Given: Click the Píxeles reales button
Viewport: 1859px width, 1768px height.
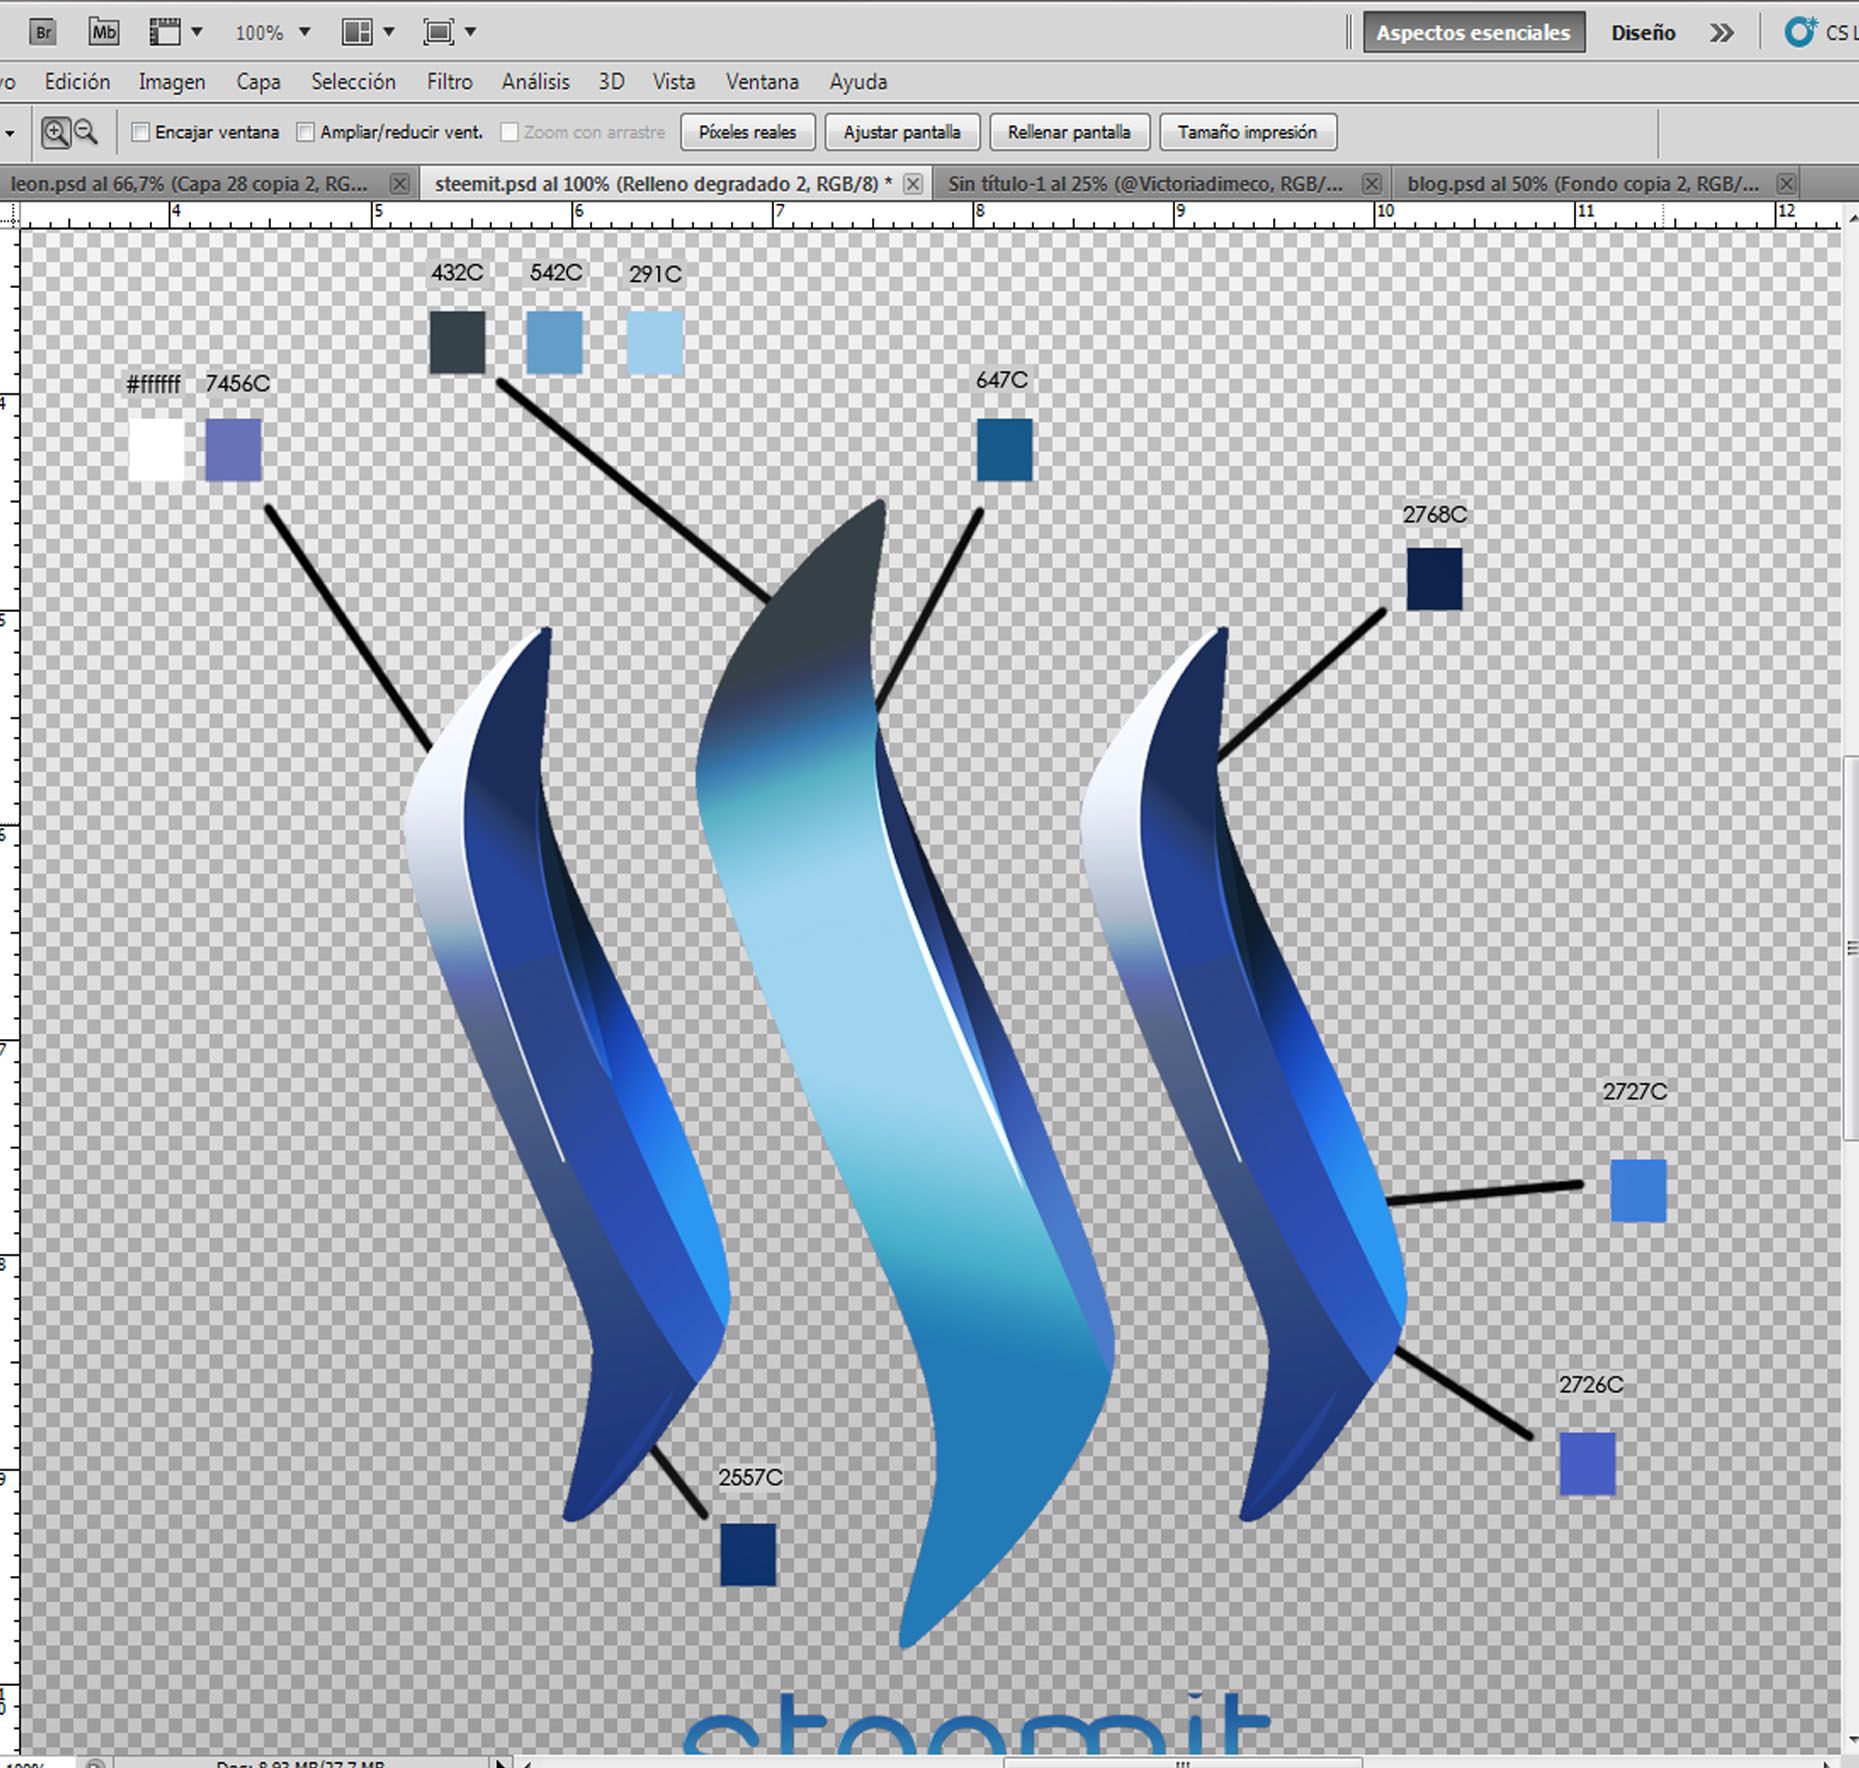Looking at the screenshot, I should [748, 132].
